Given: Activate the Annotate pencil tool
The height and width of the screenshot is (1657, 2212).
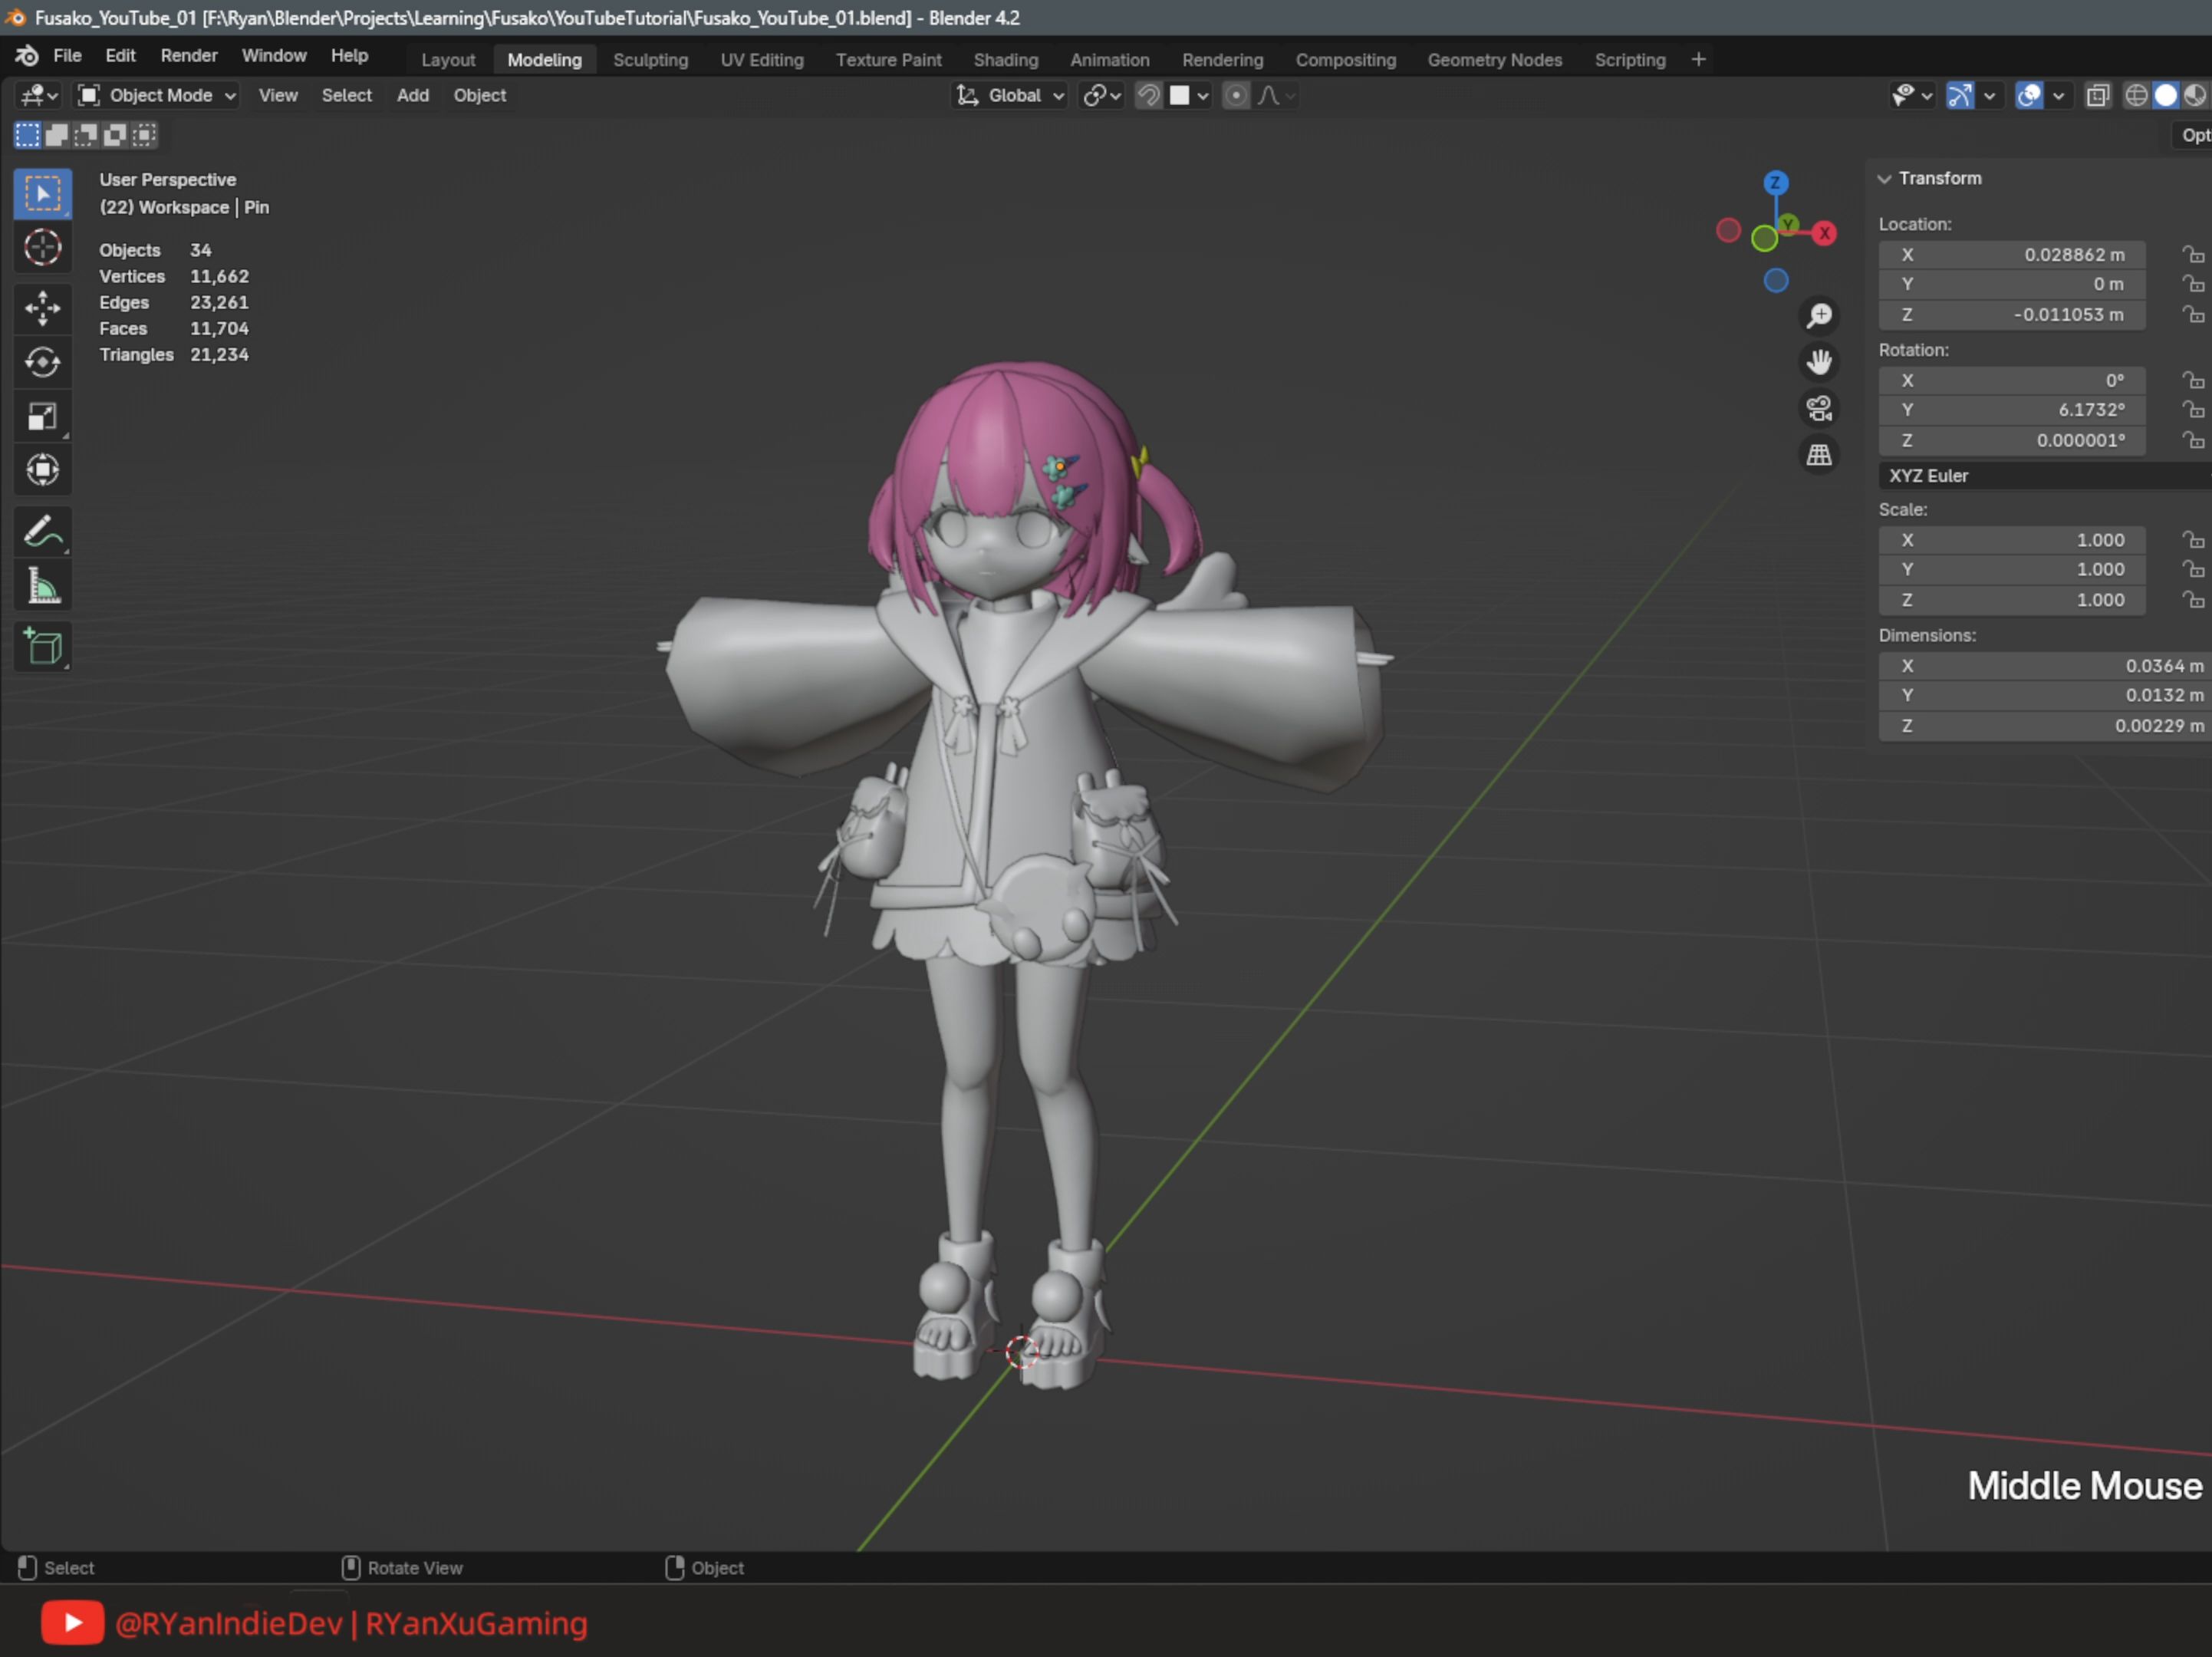Looking at the screenshot, I should pos(42,531).
